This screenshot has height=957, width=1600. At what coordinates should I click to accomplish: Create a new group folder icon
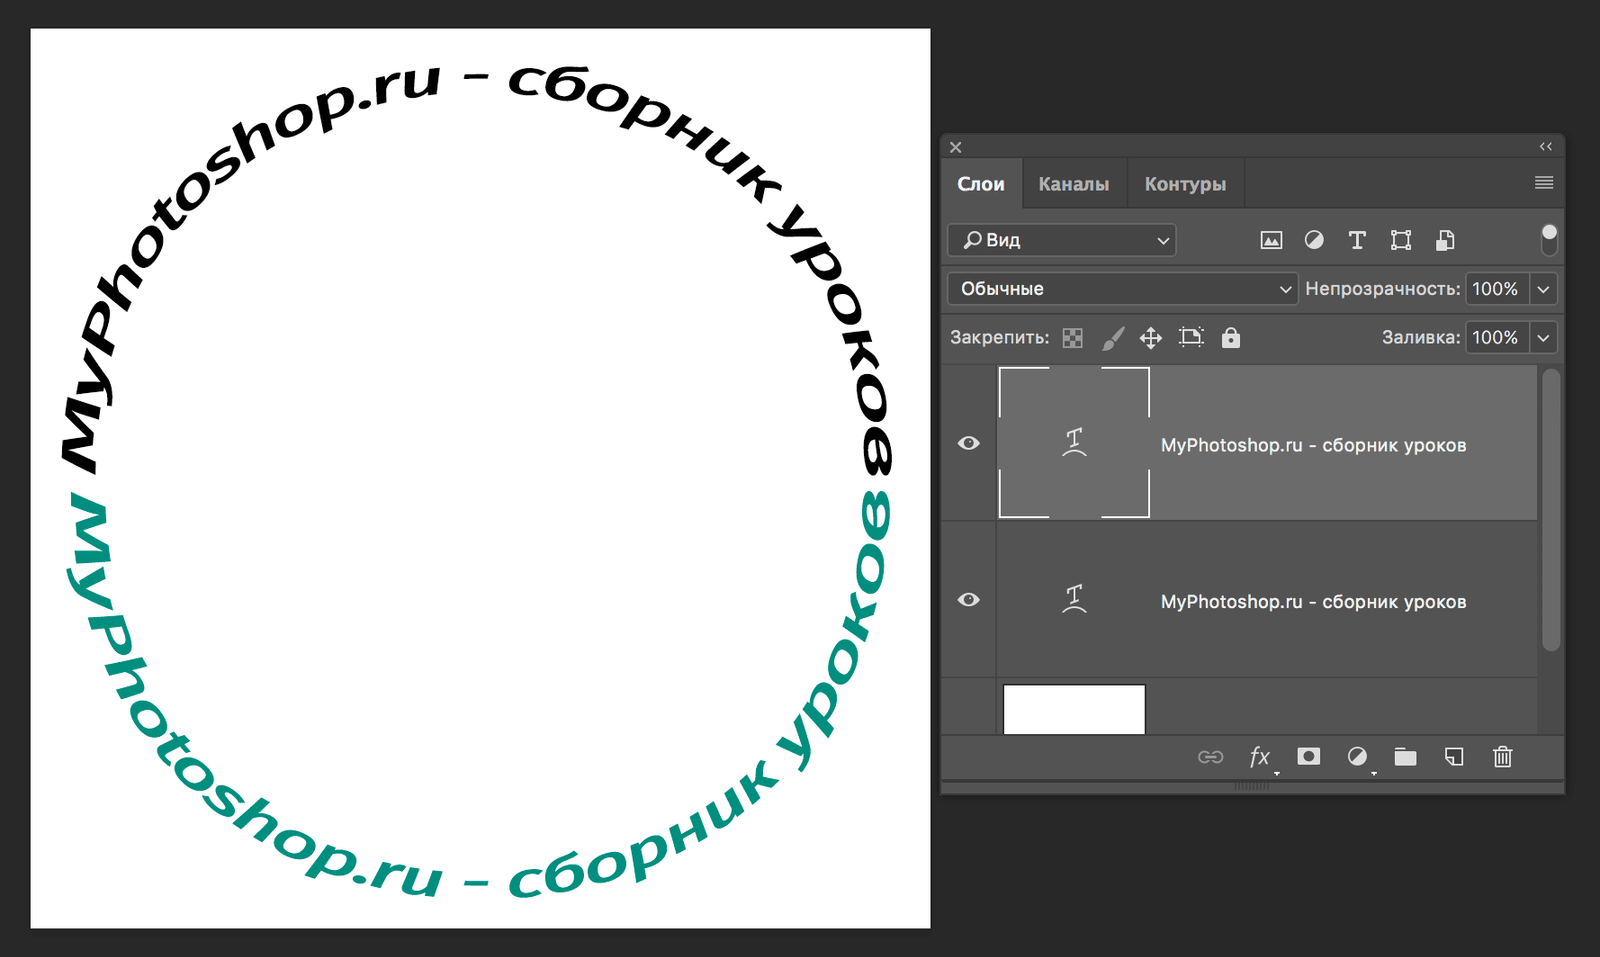[1406, 757]
